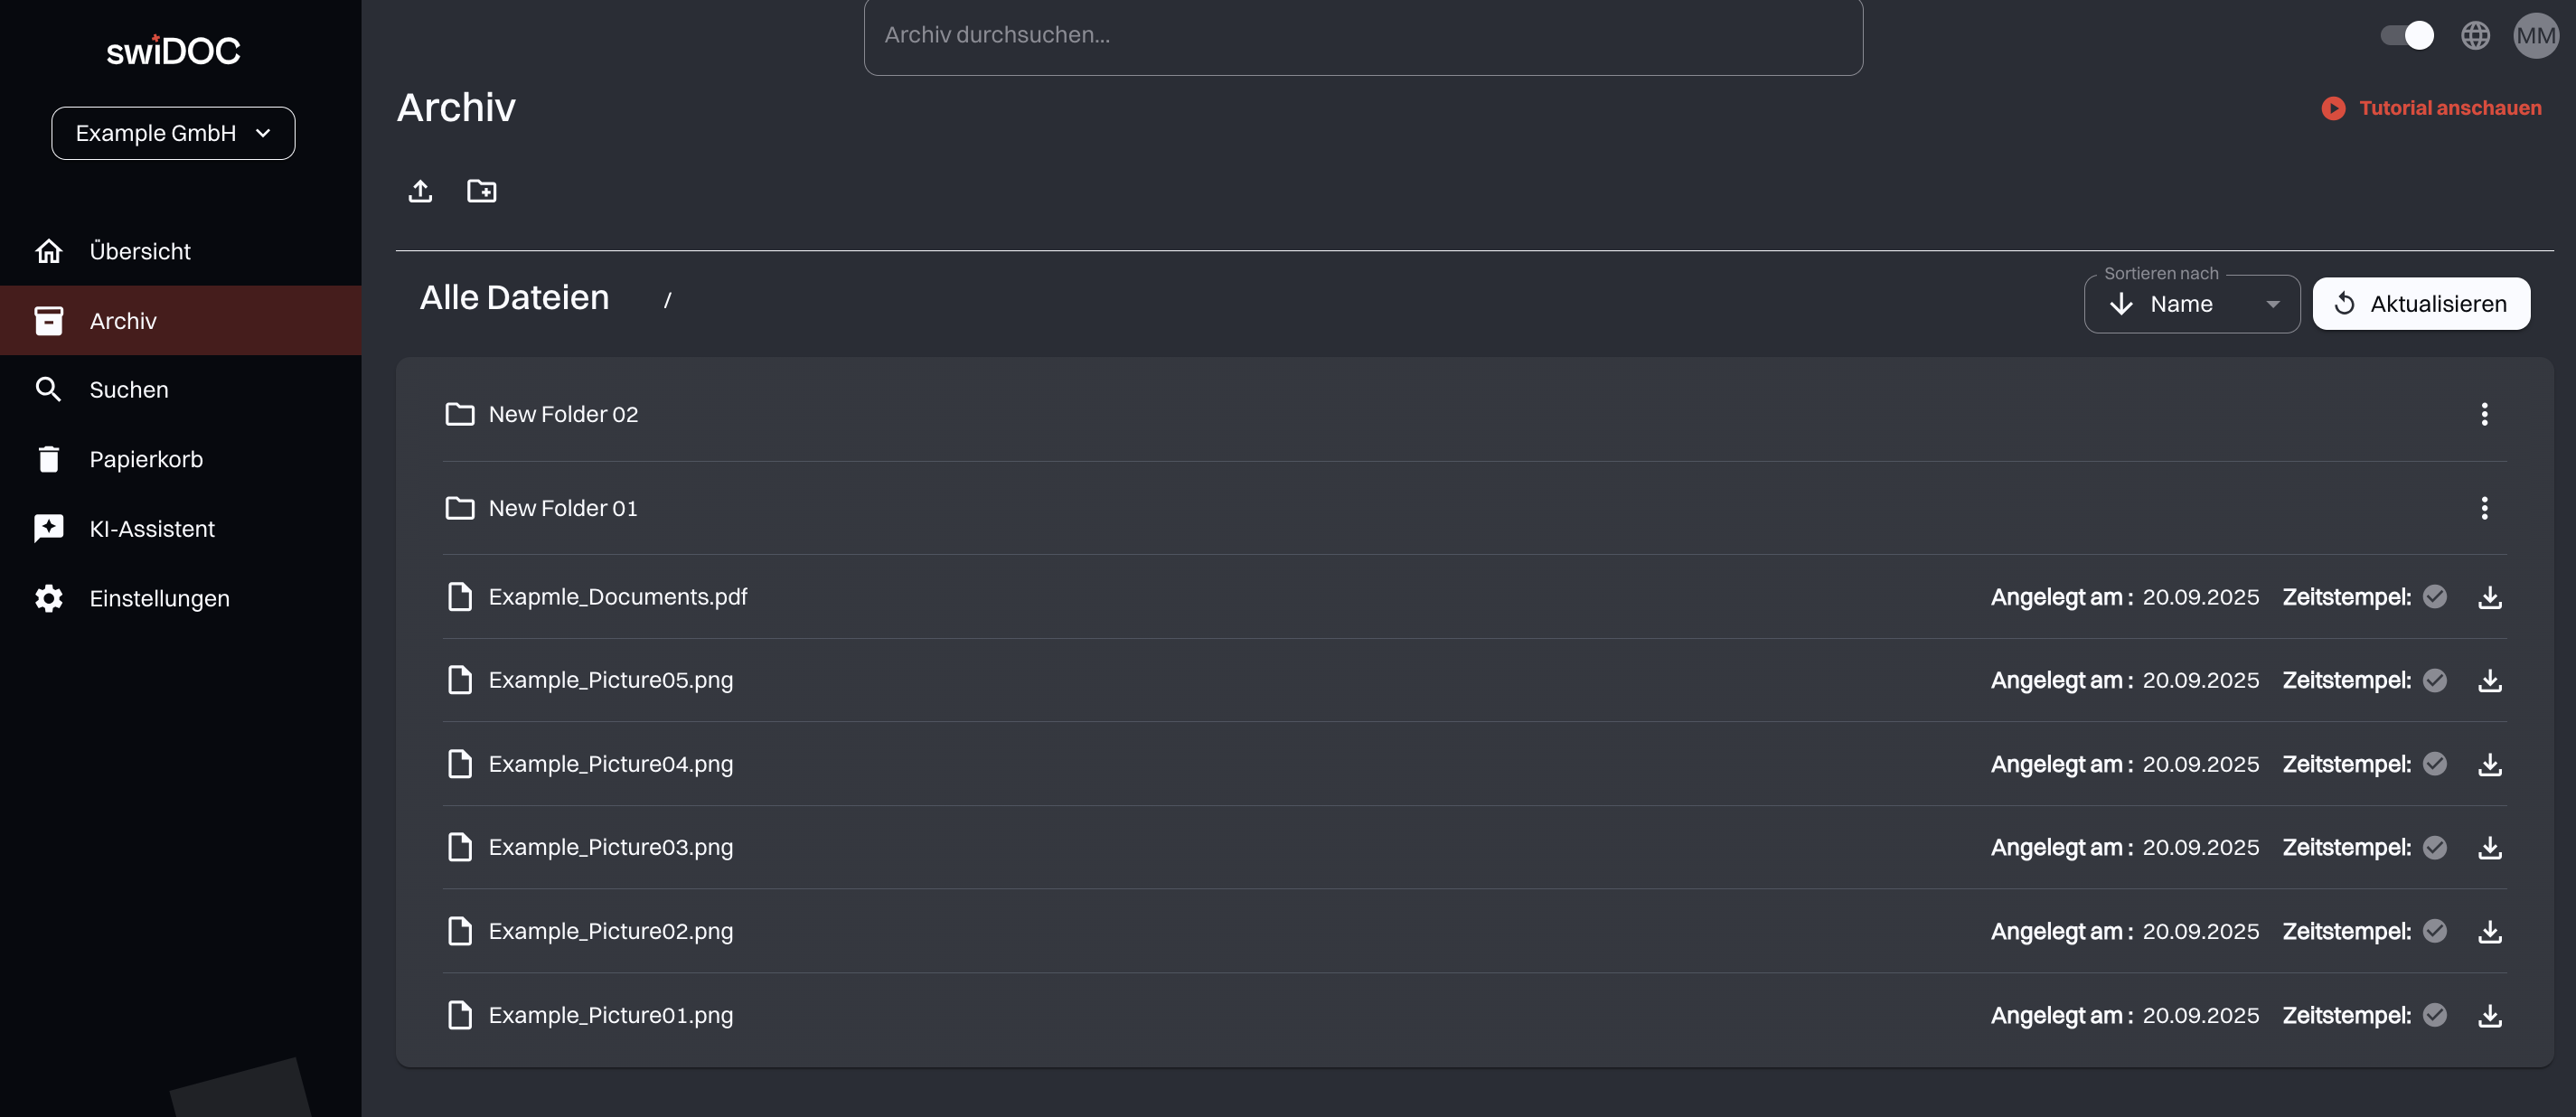Go to Übersicht in the sidebar
The height and width of the screenshot is (1117, 2576).
140,251
